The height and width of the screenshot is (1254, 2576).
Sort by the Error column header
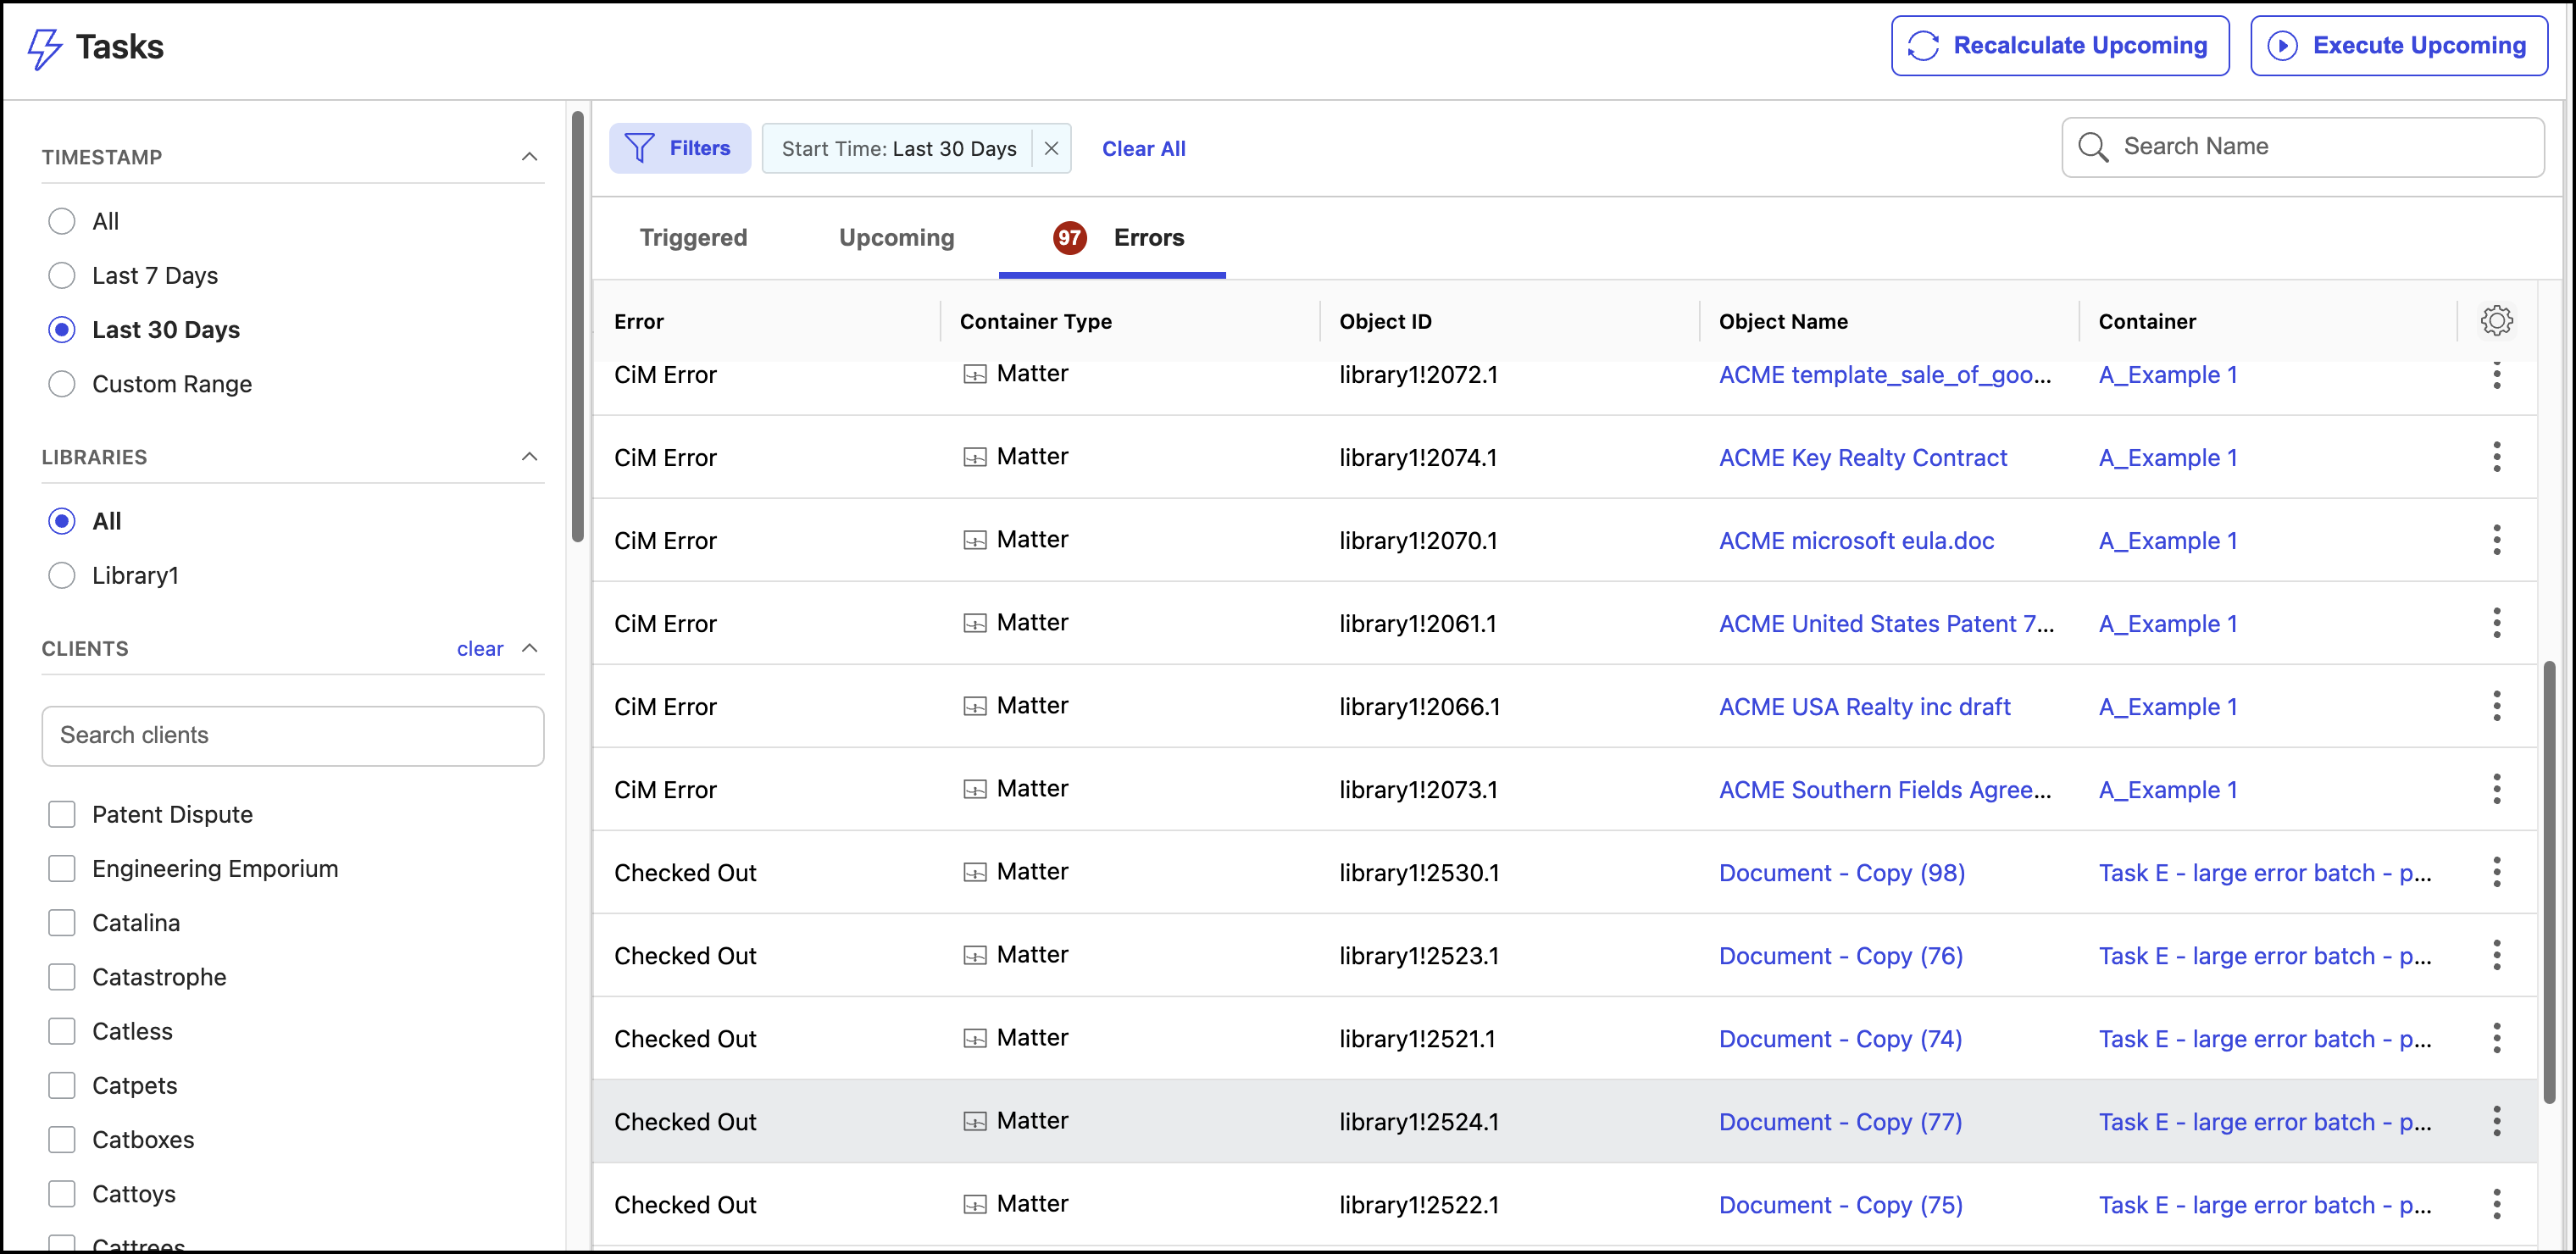pos(639,321)
